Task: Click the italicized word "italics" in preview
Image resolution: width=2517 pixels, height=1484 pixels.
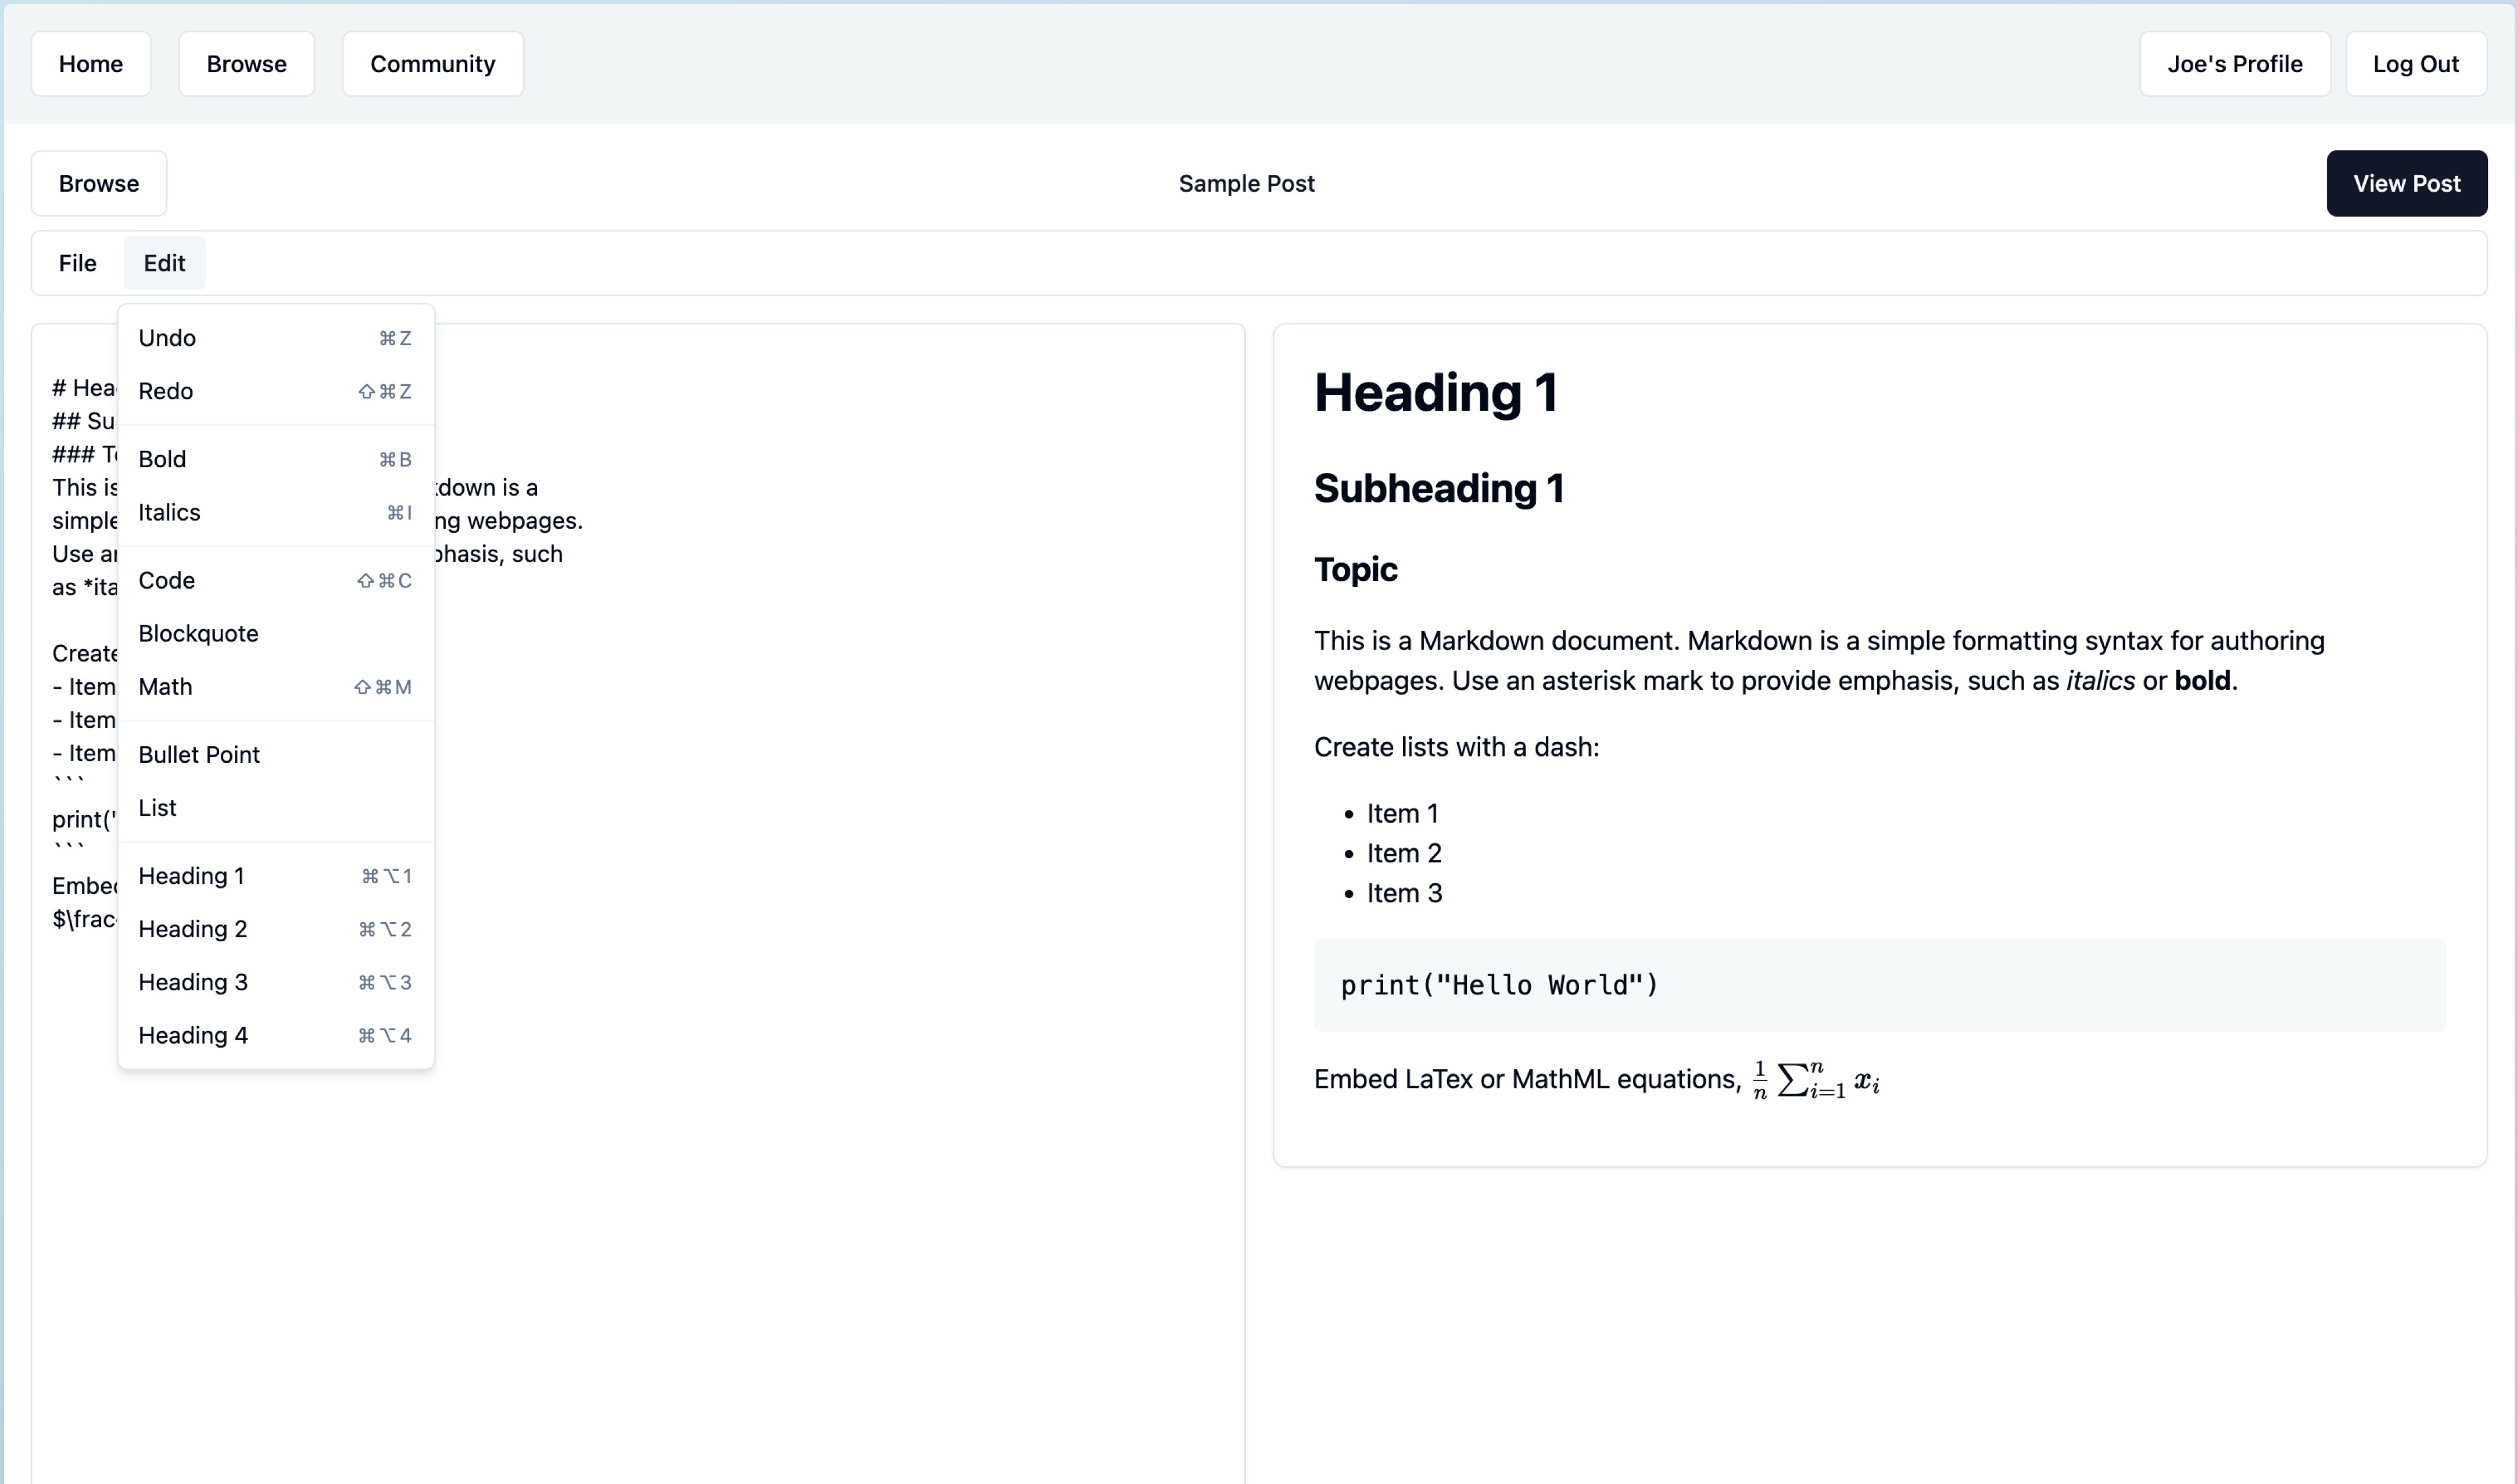Action: [x=2100, y=680]
